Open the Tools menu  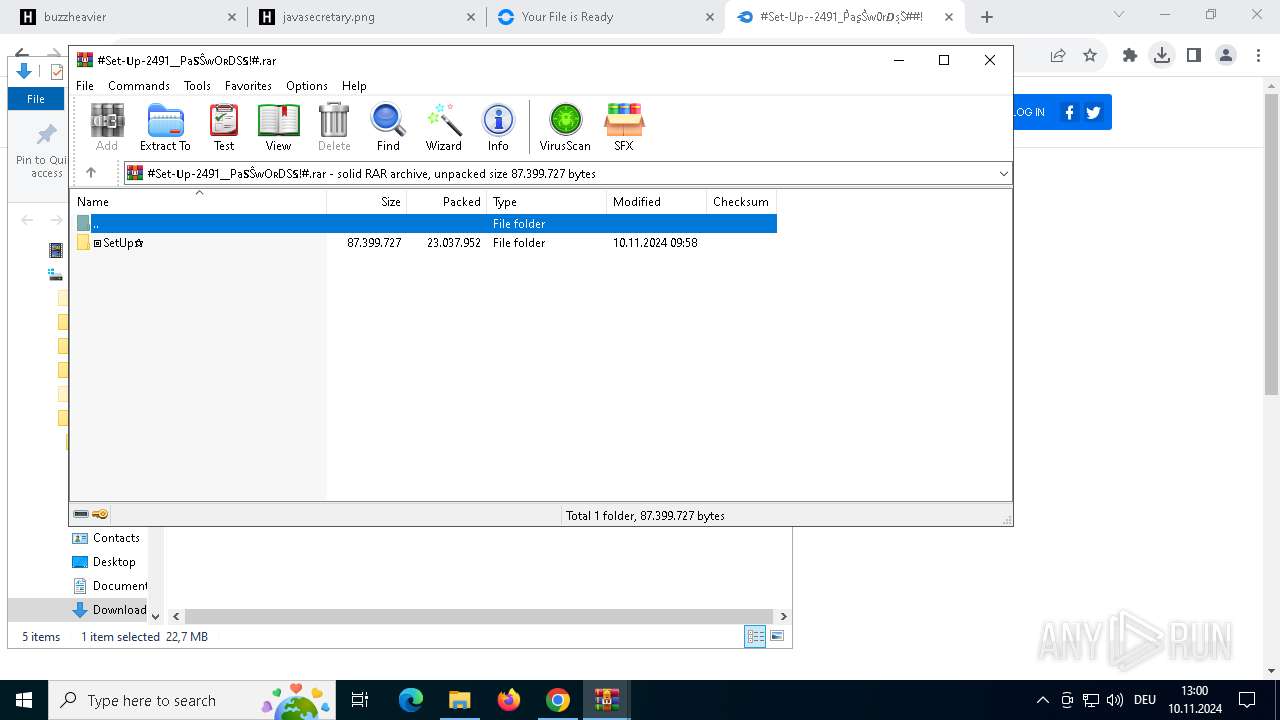(197, 86)
